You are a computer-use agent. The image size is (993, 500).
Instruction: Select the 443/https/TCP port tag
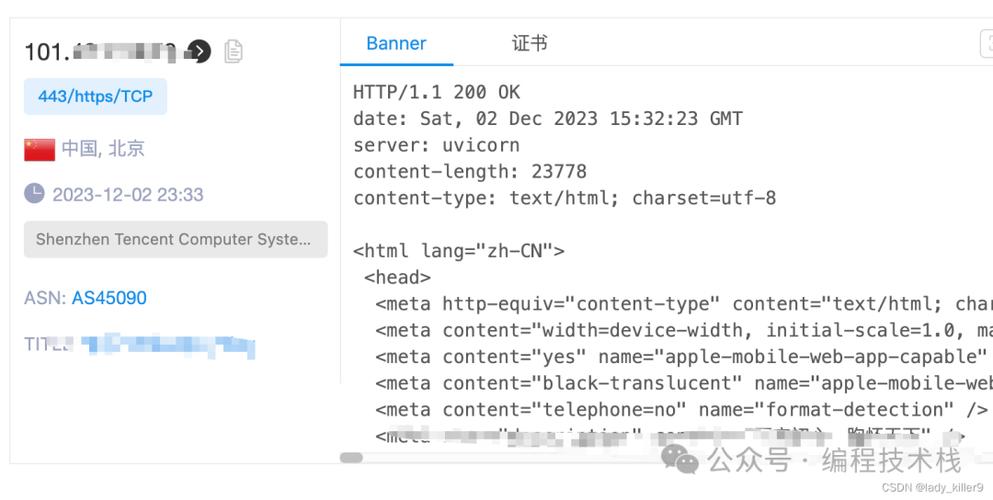point(95,97)
